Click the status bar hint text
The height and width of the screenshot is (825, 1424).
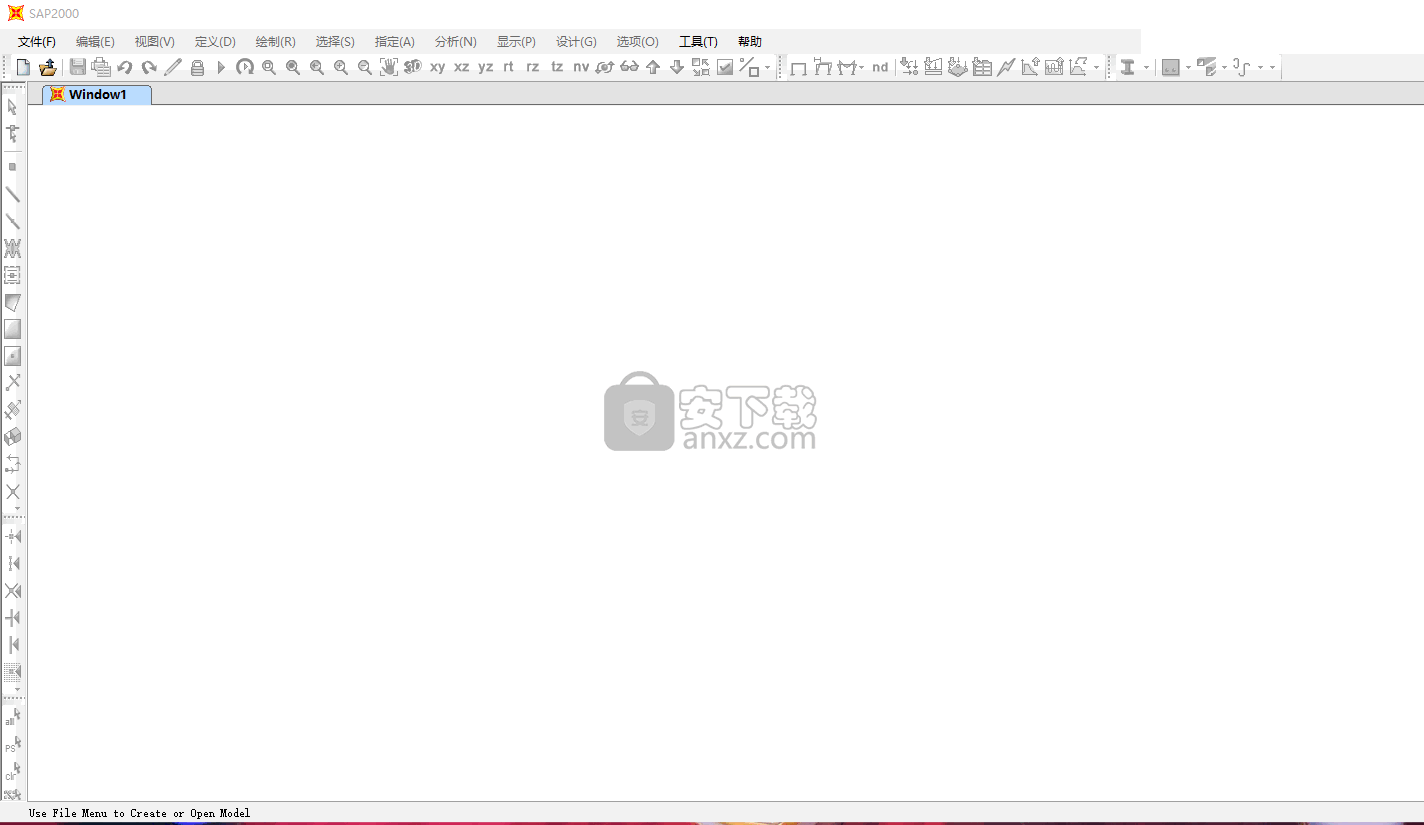[x=139, y=813]
